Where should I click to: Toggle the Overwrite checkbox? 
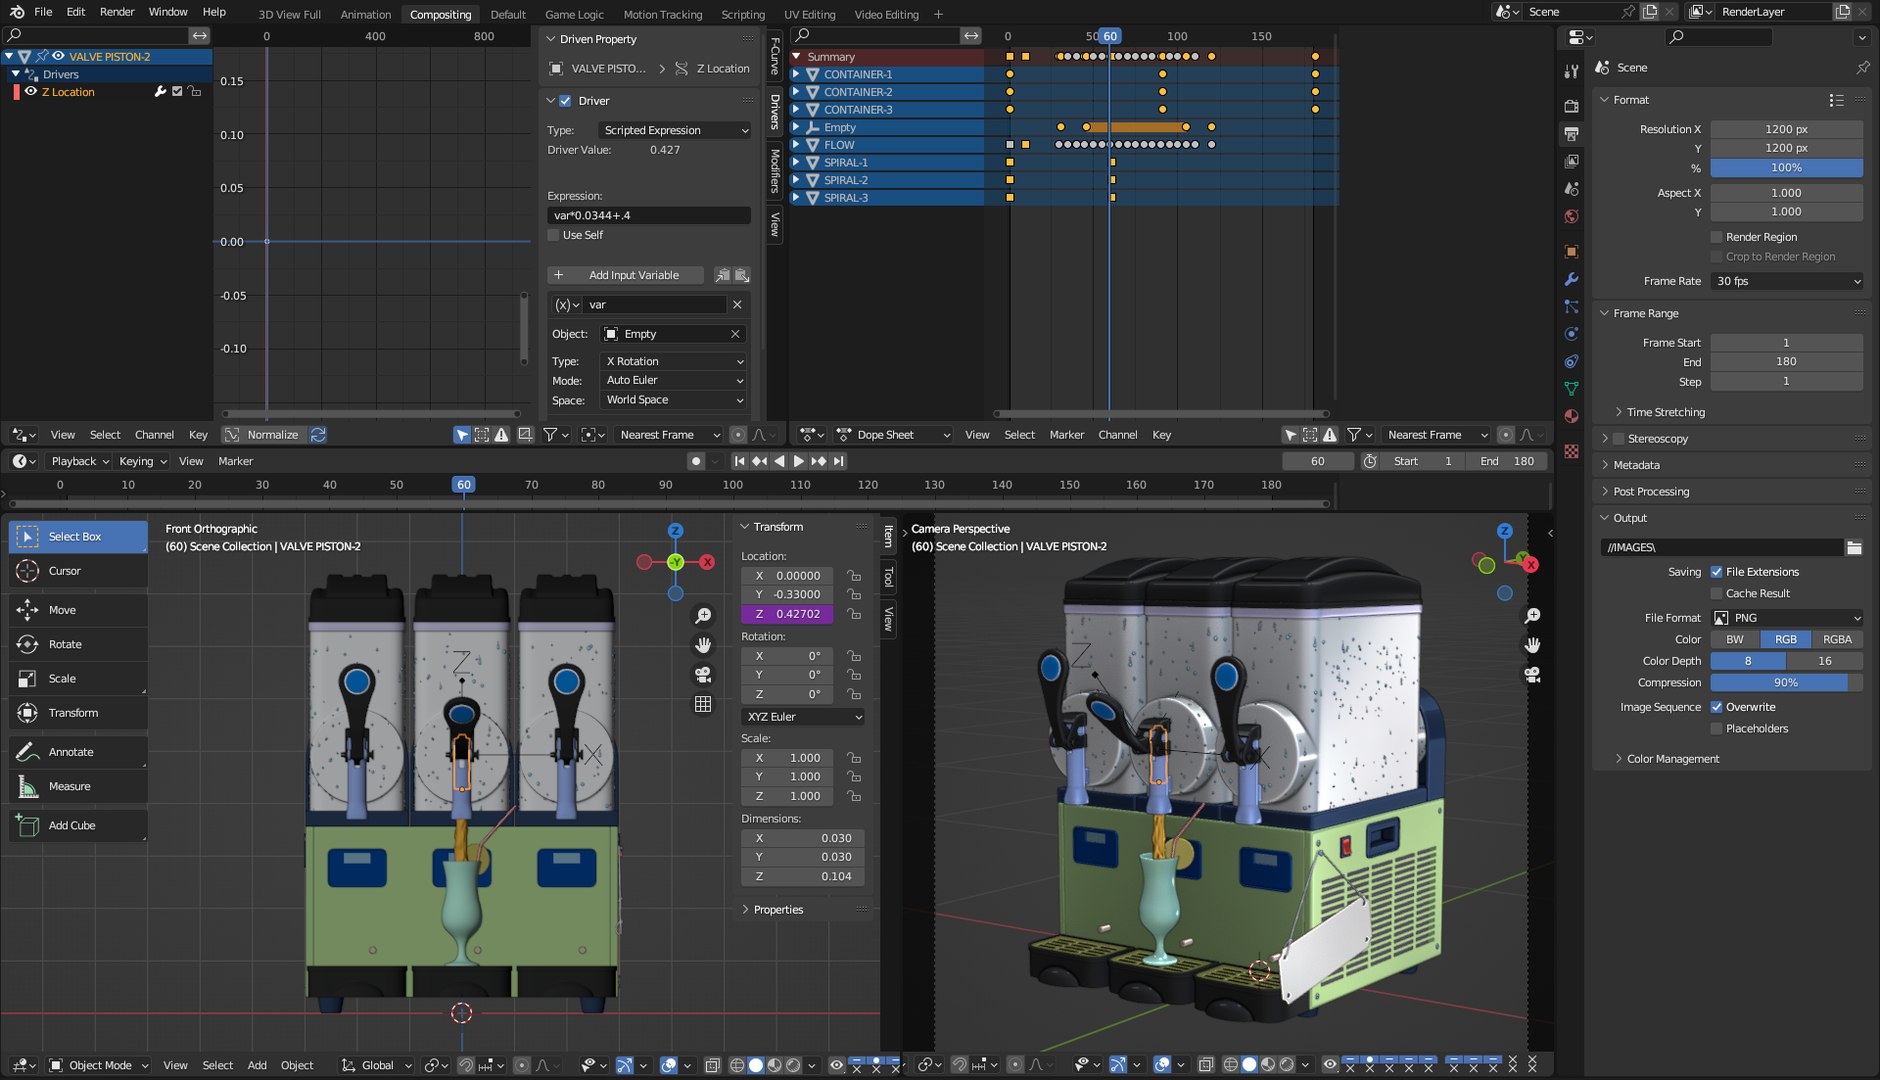pos(1716,707)
